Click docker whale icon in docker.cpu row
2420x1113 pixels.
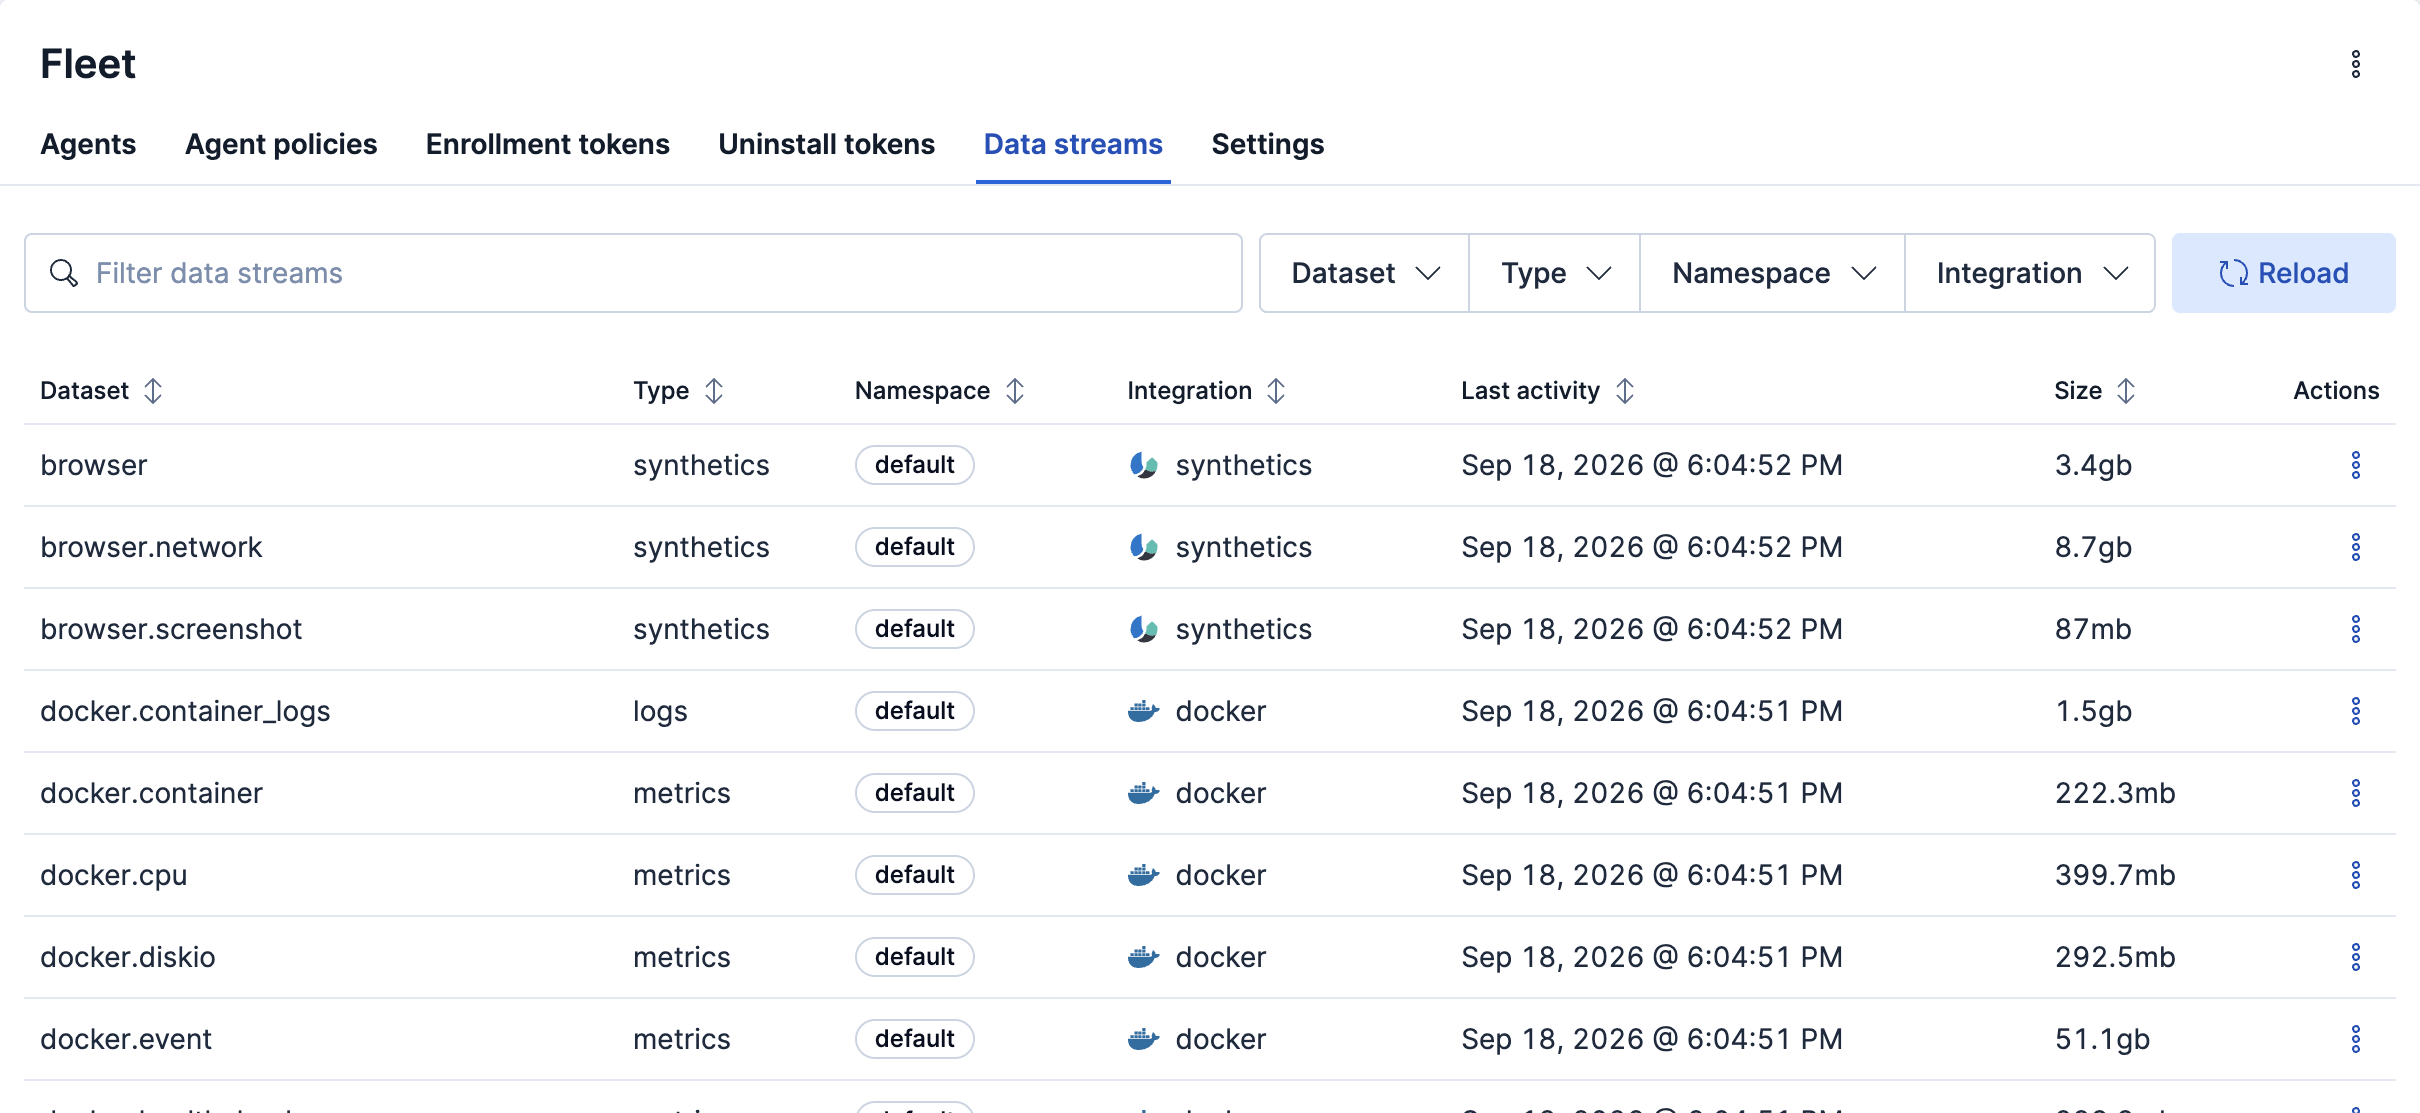pyautogui.click(x=1143, y=875)
